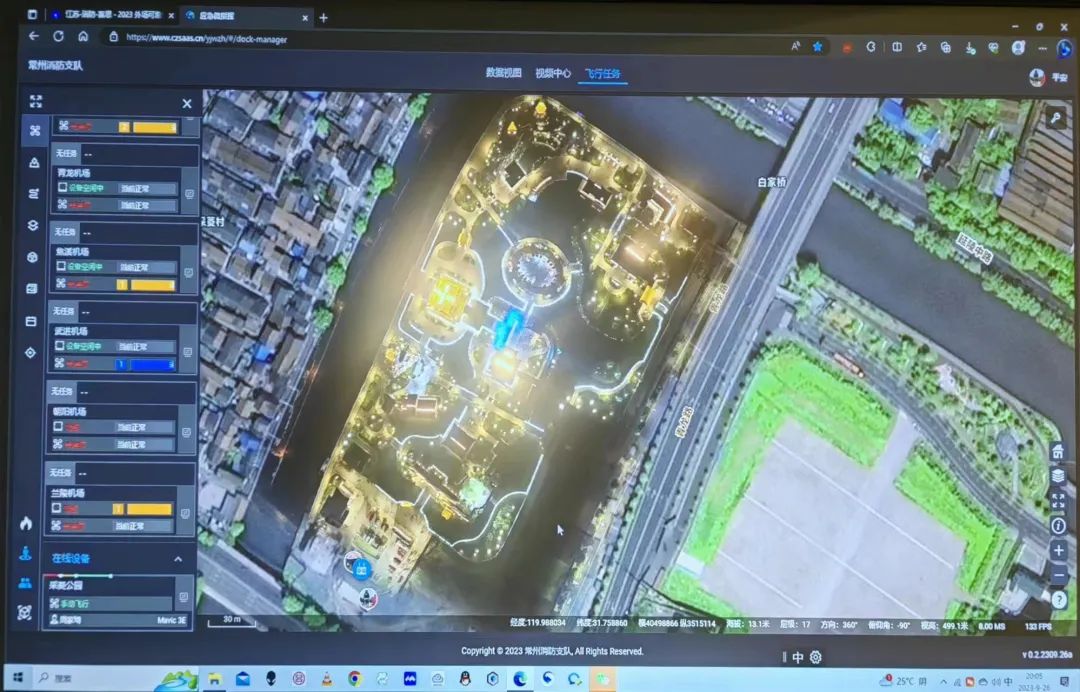1080x692 pixels.
Task: Switch to the 视频中心 tab
Action: (552, 73)
